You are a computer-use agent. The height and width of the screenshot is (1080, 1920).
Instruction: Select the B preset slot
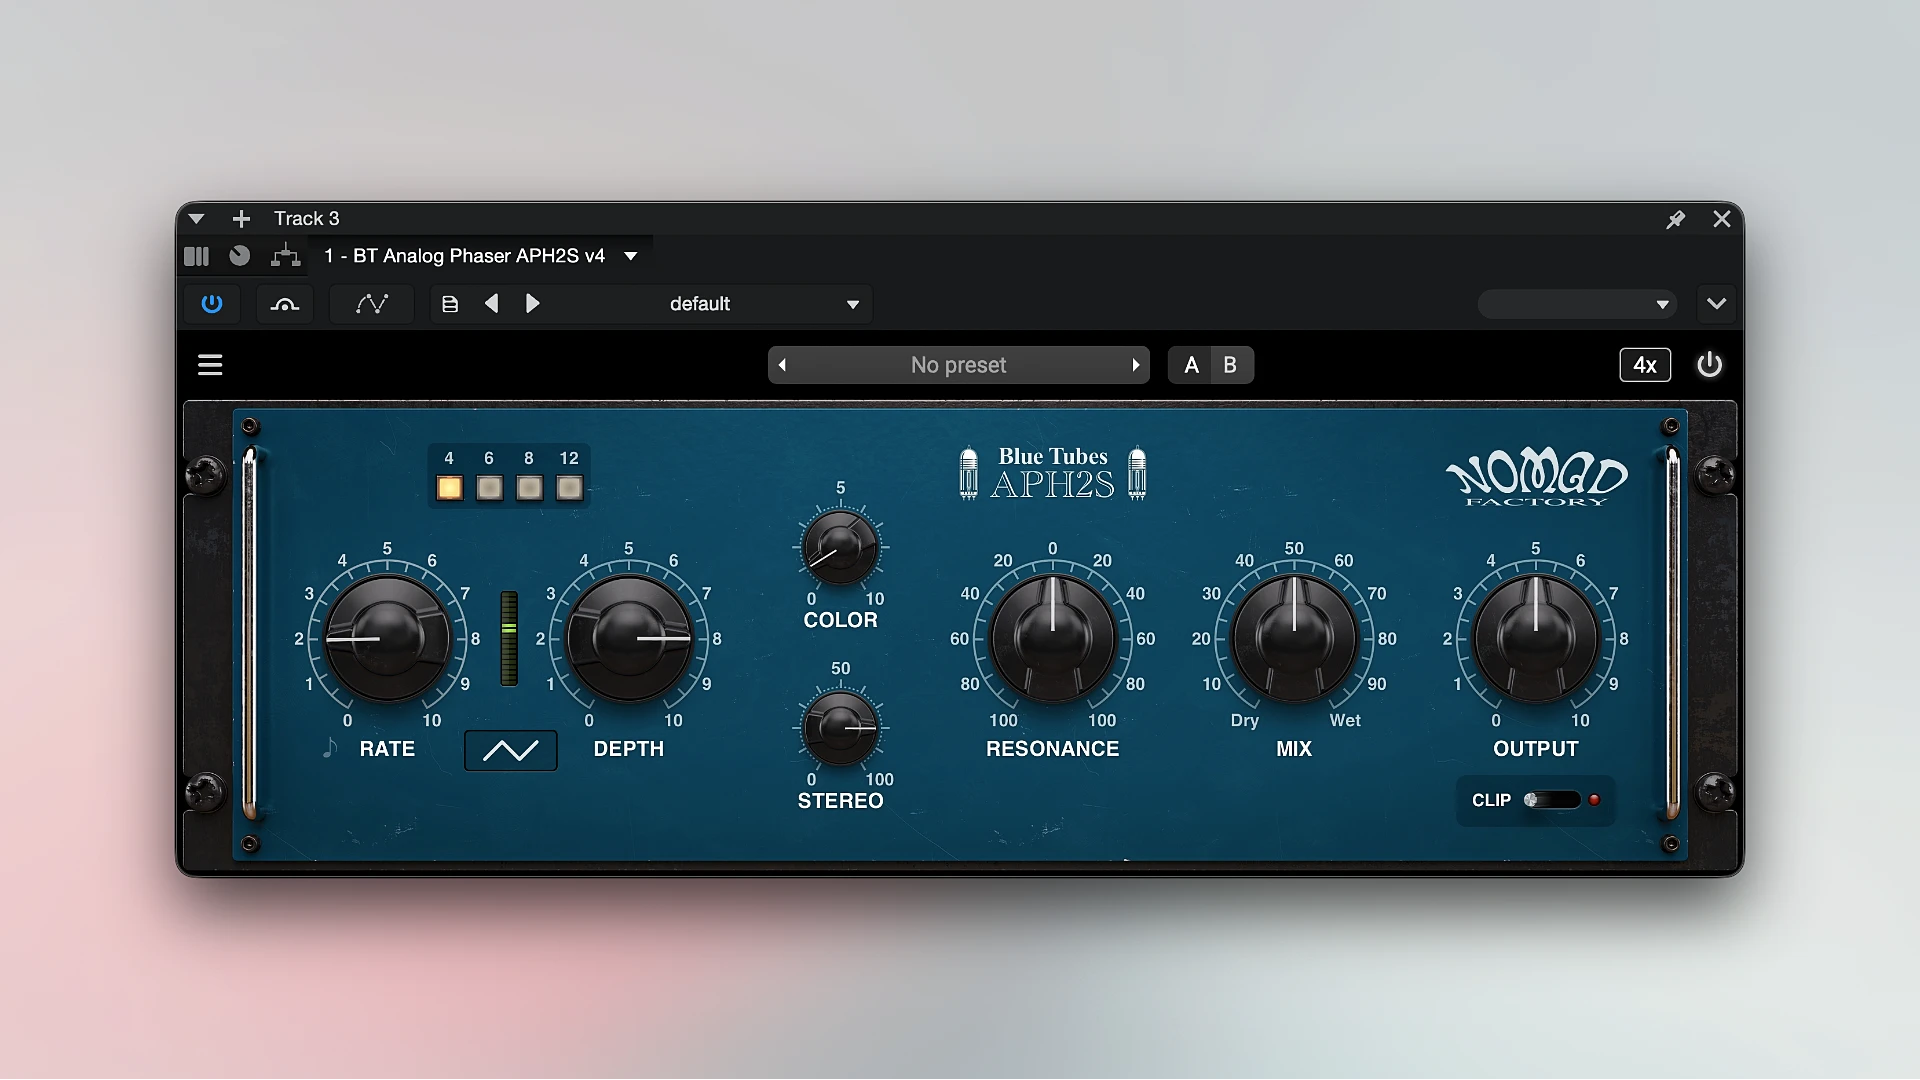[x=1231, y=365]
